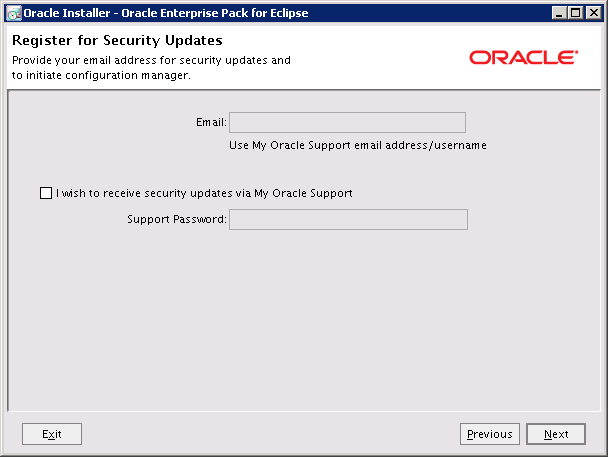The width and height of the screenshot is (608, 457).
Task: Click the My Oracle Support email hint text
Action: [357, 146]
